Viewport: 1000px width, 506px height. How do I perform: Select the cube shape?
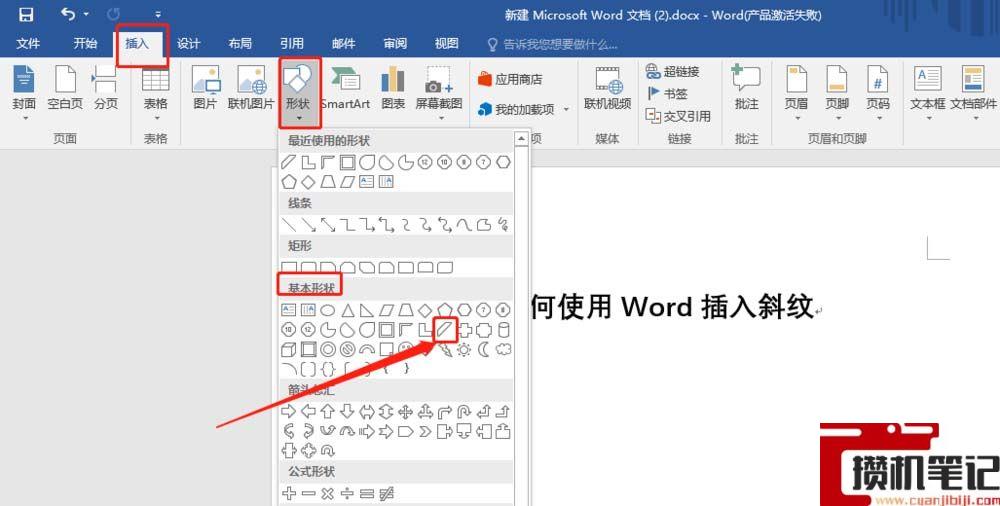289,350
